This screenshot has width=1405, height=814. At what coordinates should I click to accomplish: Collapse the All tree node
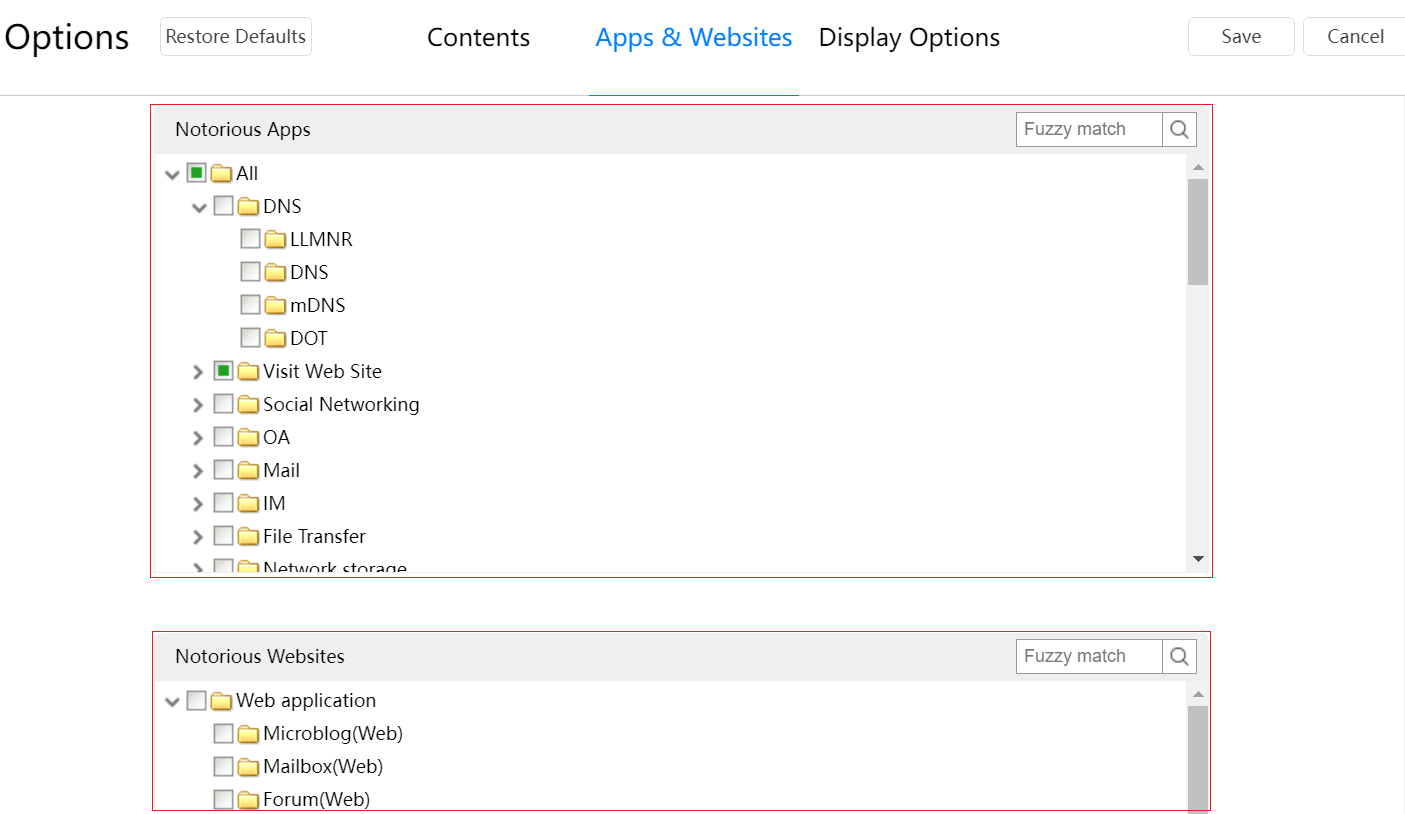(172, 174)
